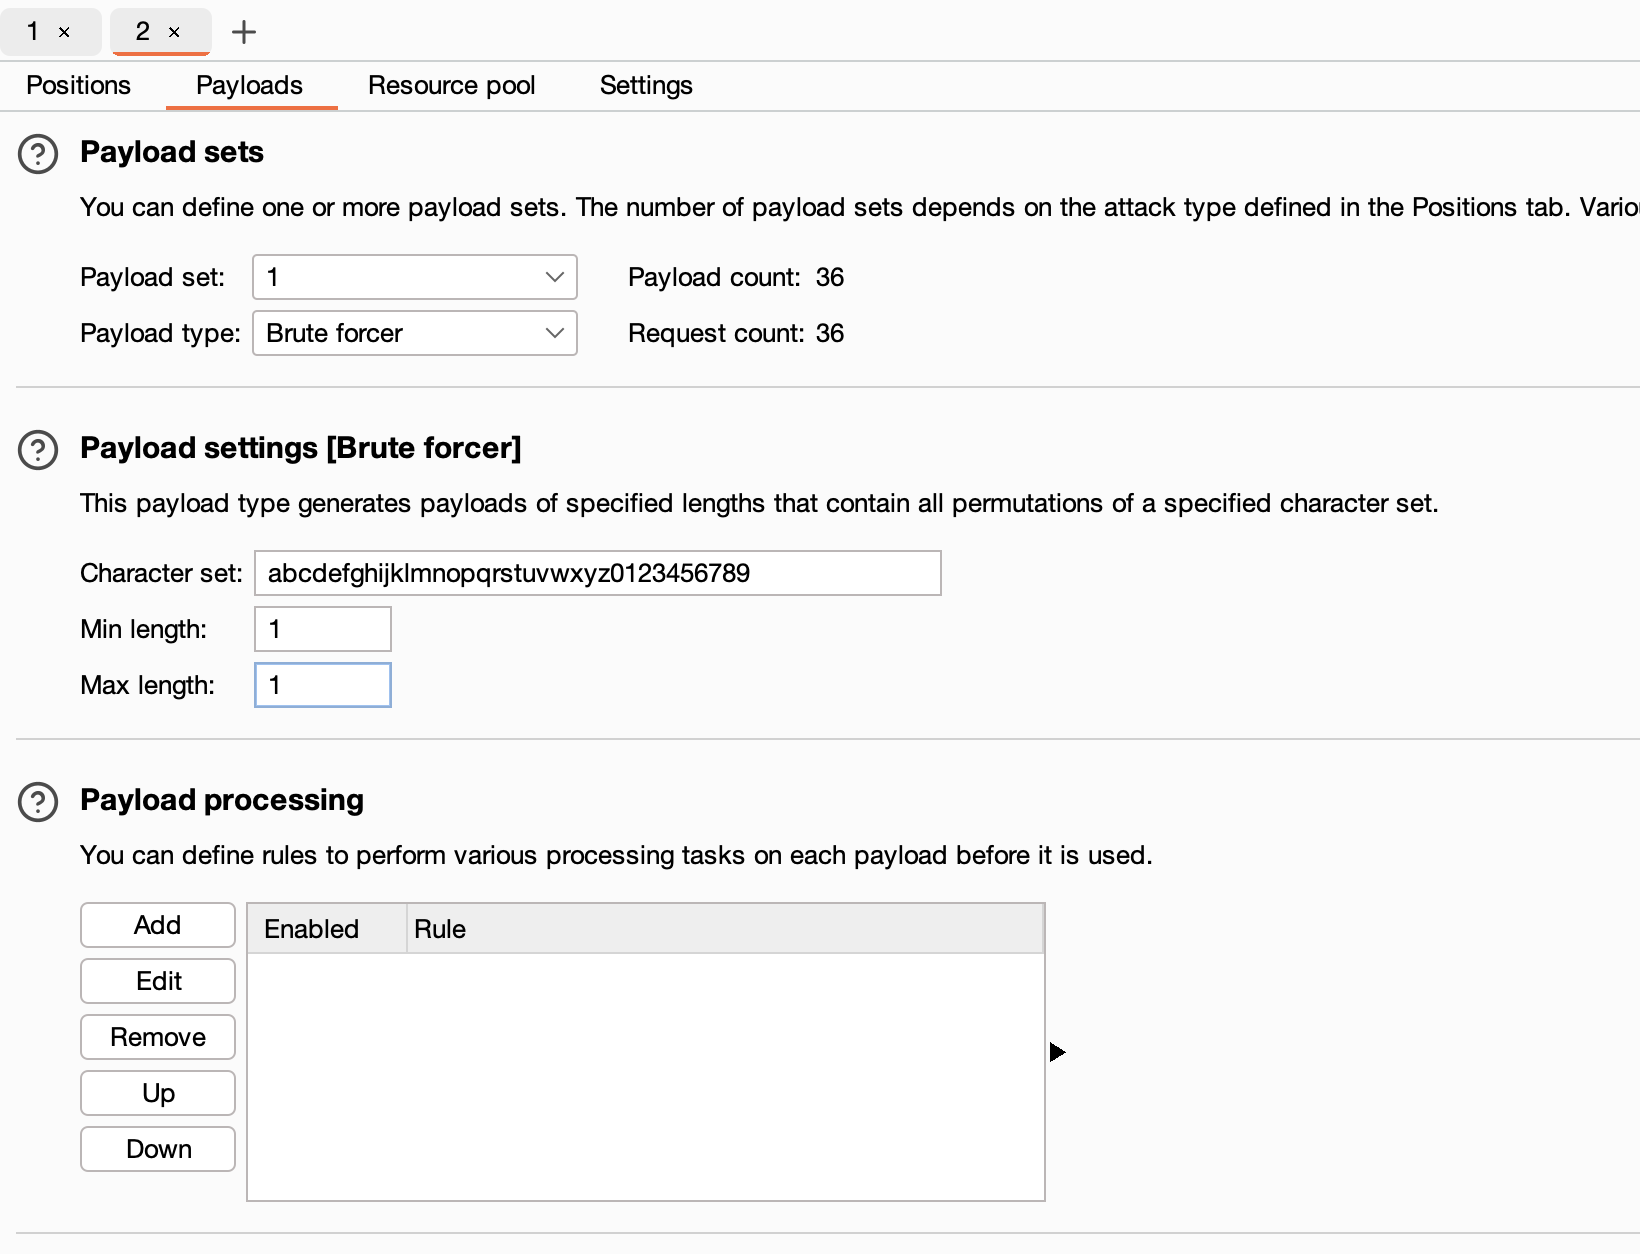
Task: Click the 'Request count: 36' text
Action: pyautogui.click(x=736, y=333)
